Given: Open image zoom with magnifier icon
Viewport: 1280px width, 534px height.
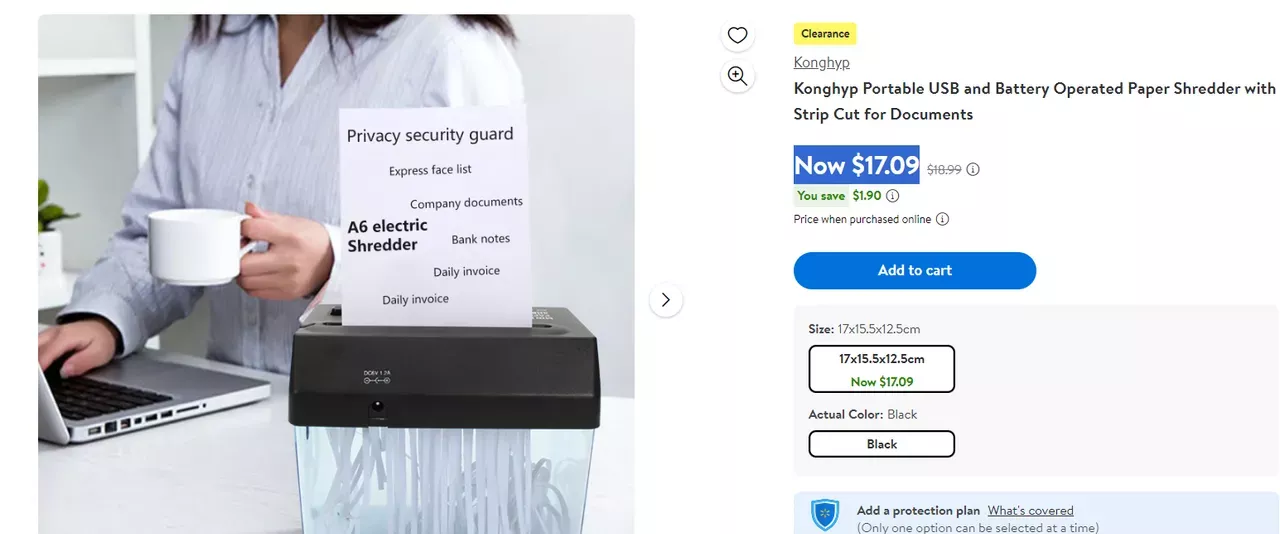Looking at the screenshot, I should (737, 76).
